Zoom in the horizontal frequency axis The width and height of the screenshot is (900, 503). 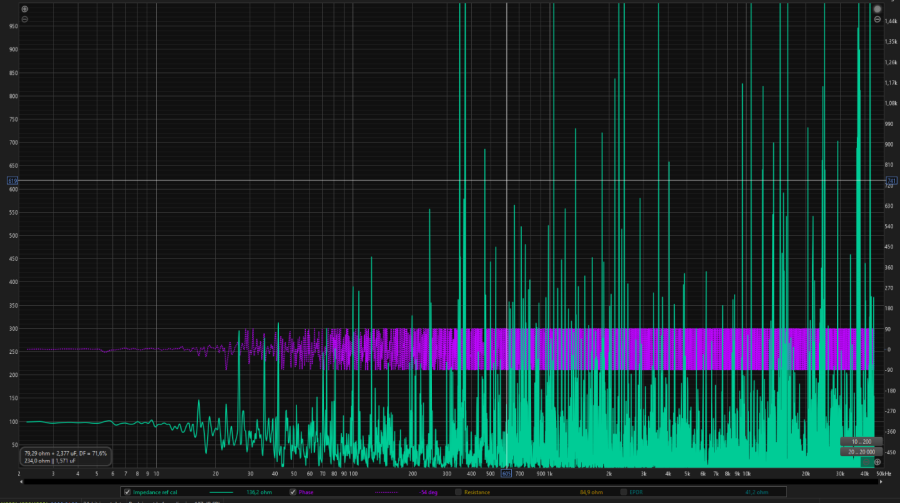pos(877,462)
